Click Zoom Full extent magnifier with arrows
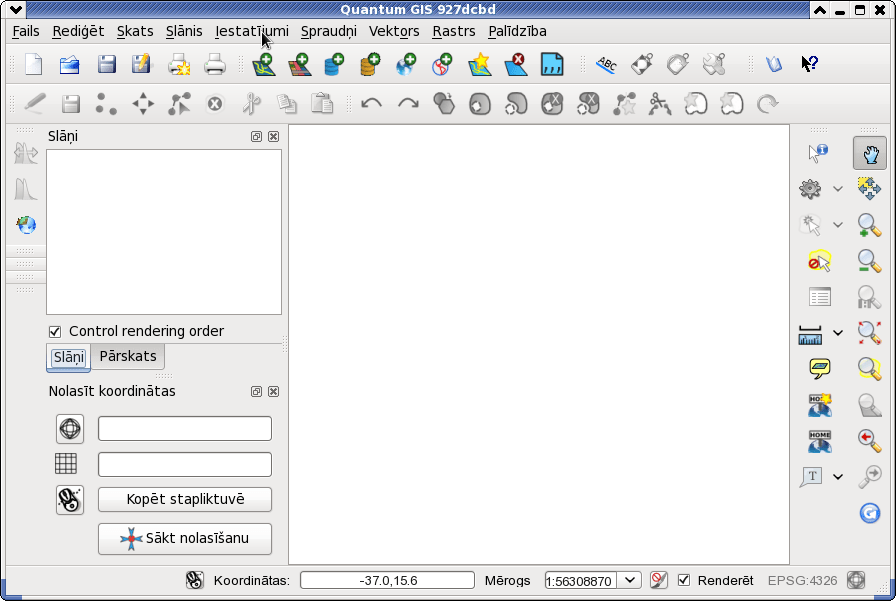896x601 pixels. tap(869, 332)
